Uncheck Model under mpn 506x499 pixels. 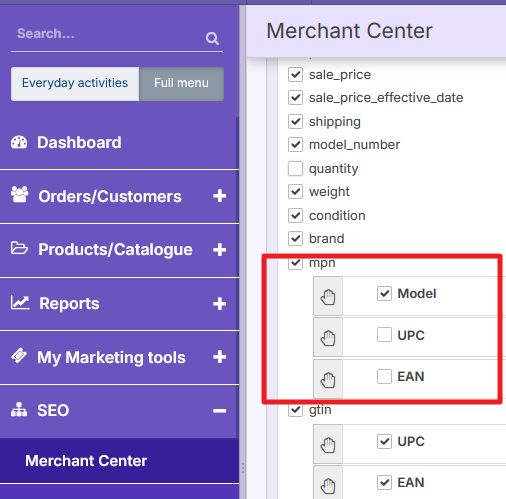pos(384,294)
